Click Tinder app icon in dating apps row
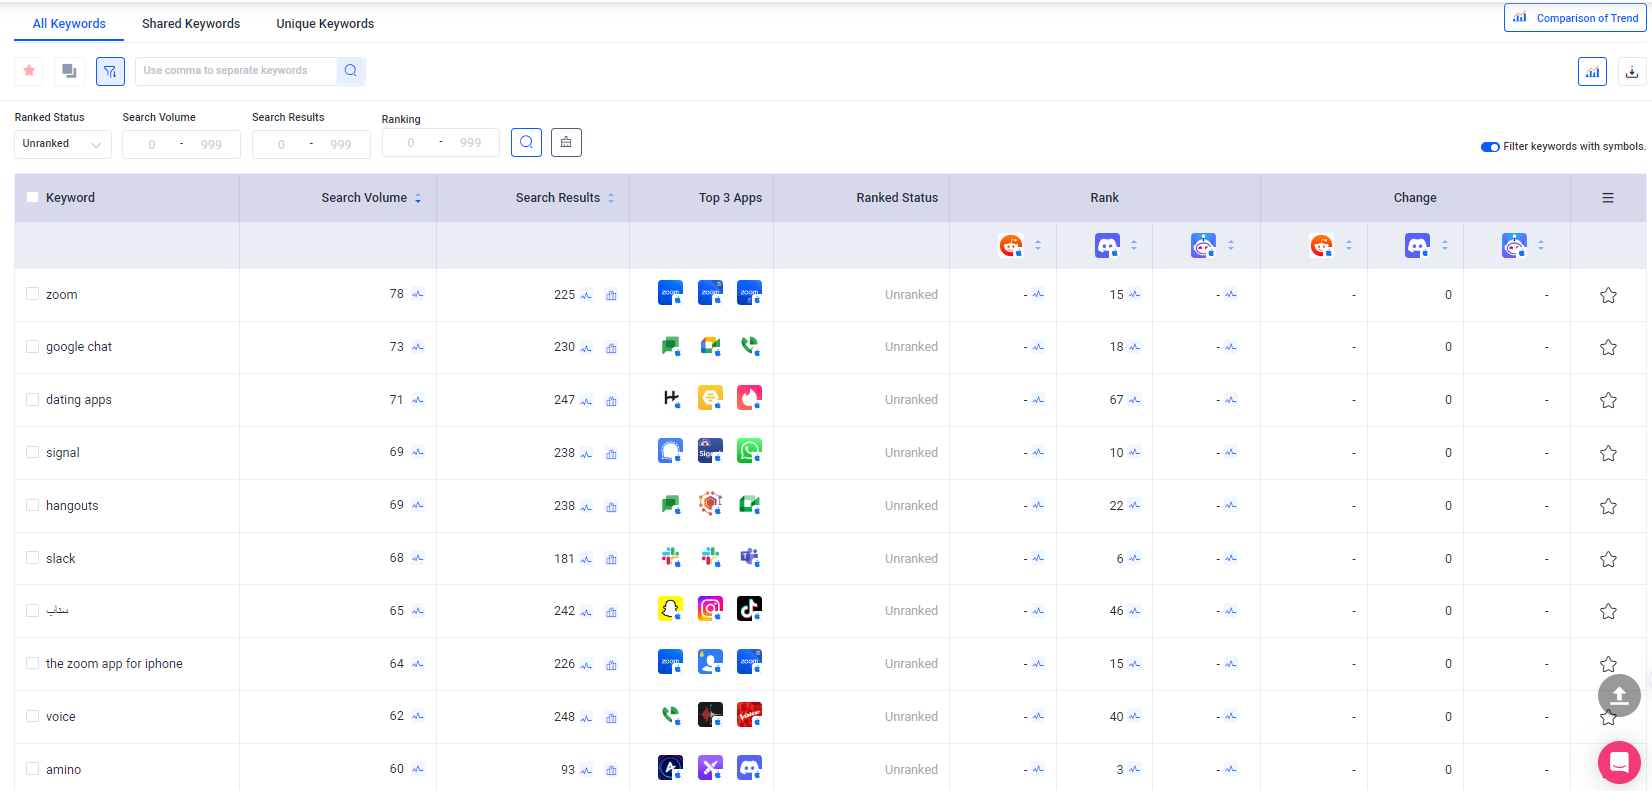This screenshot has width=1652, height=791. (x=749, y=398)
